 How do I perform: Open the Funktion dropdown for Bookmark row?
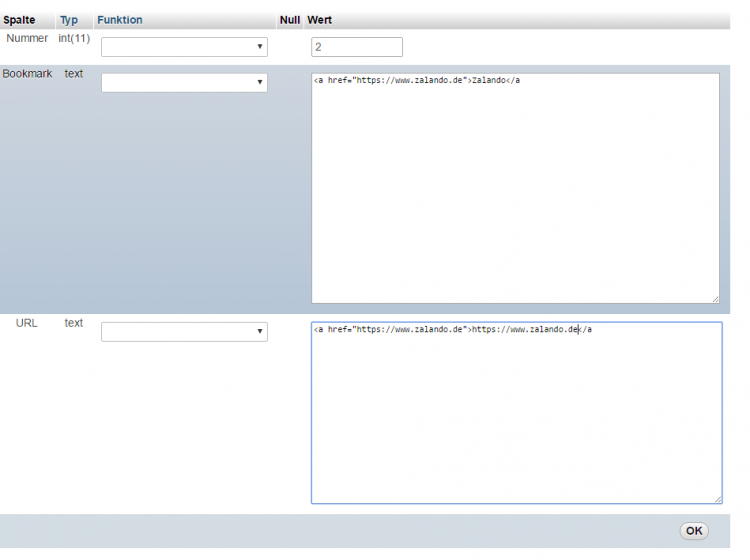pos(184,83)
